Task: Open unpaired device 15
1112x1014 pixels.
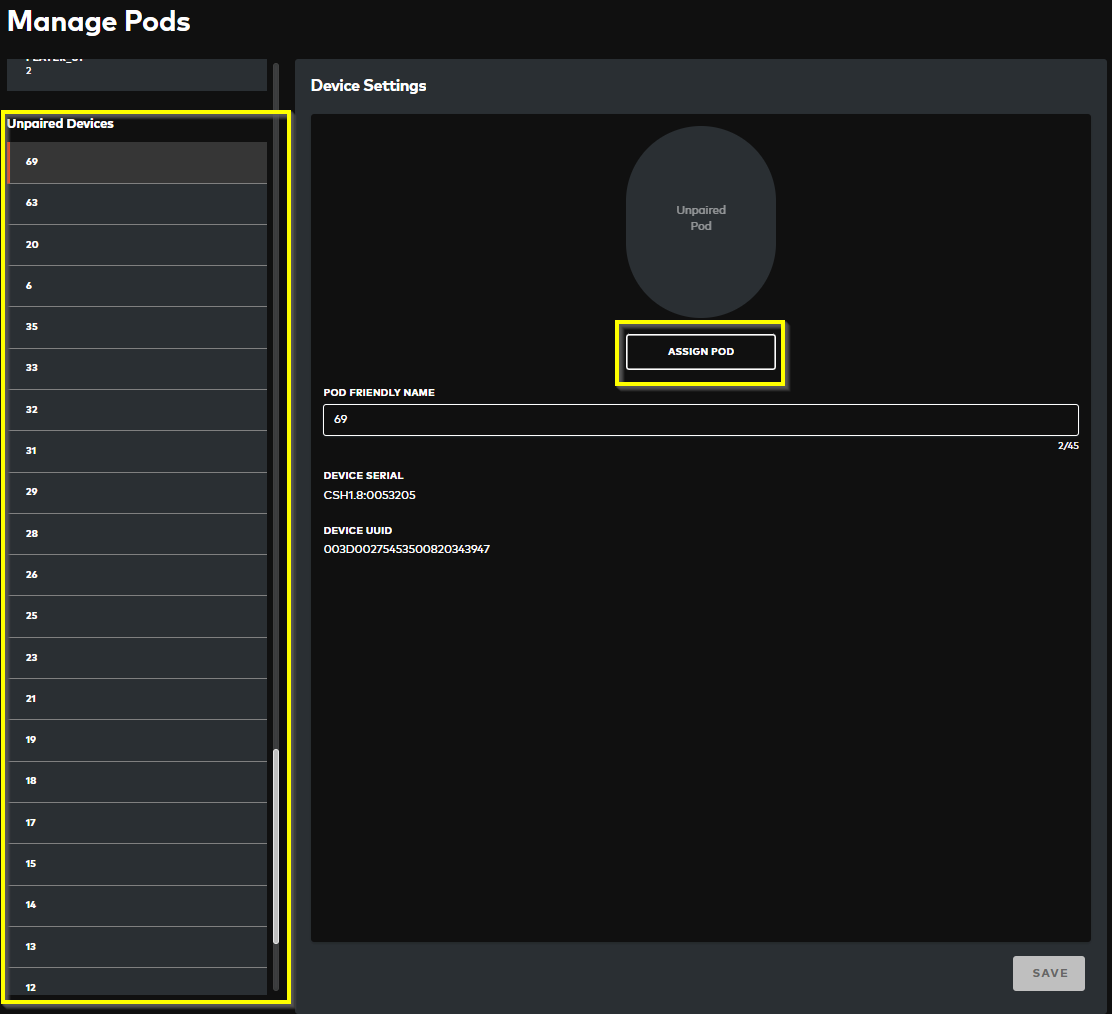Action: [137, 864]
